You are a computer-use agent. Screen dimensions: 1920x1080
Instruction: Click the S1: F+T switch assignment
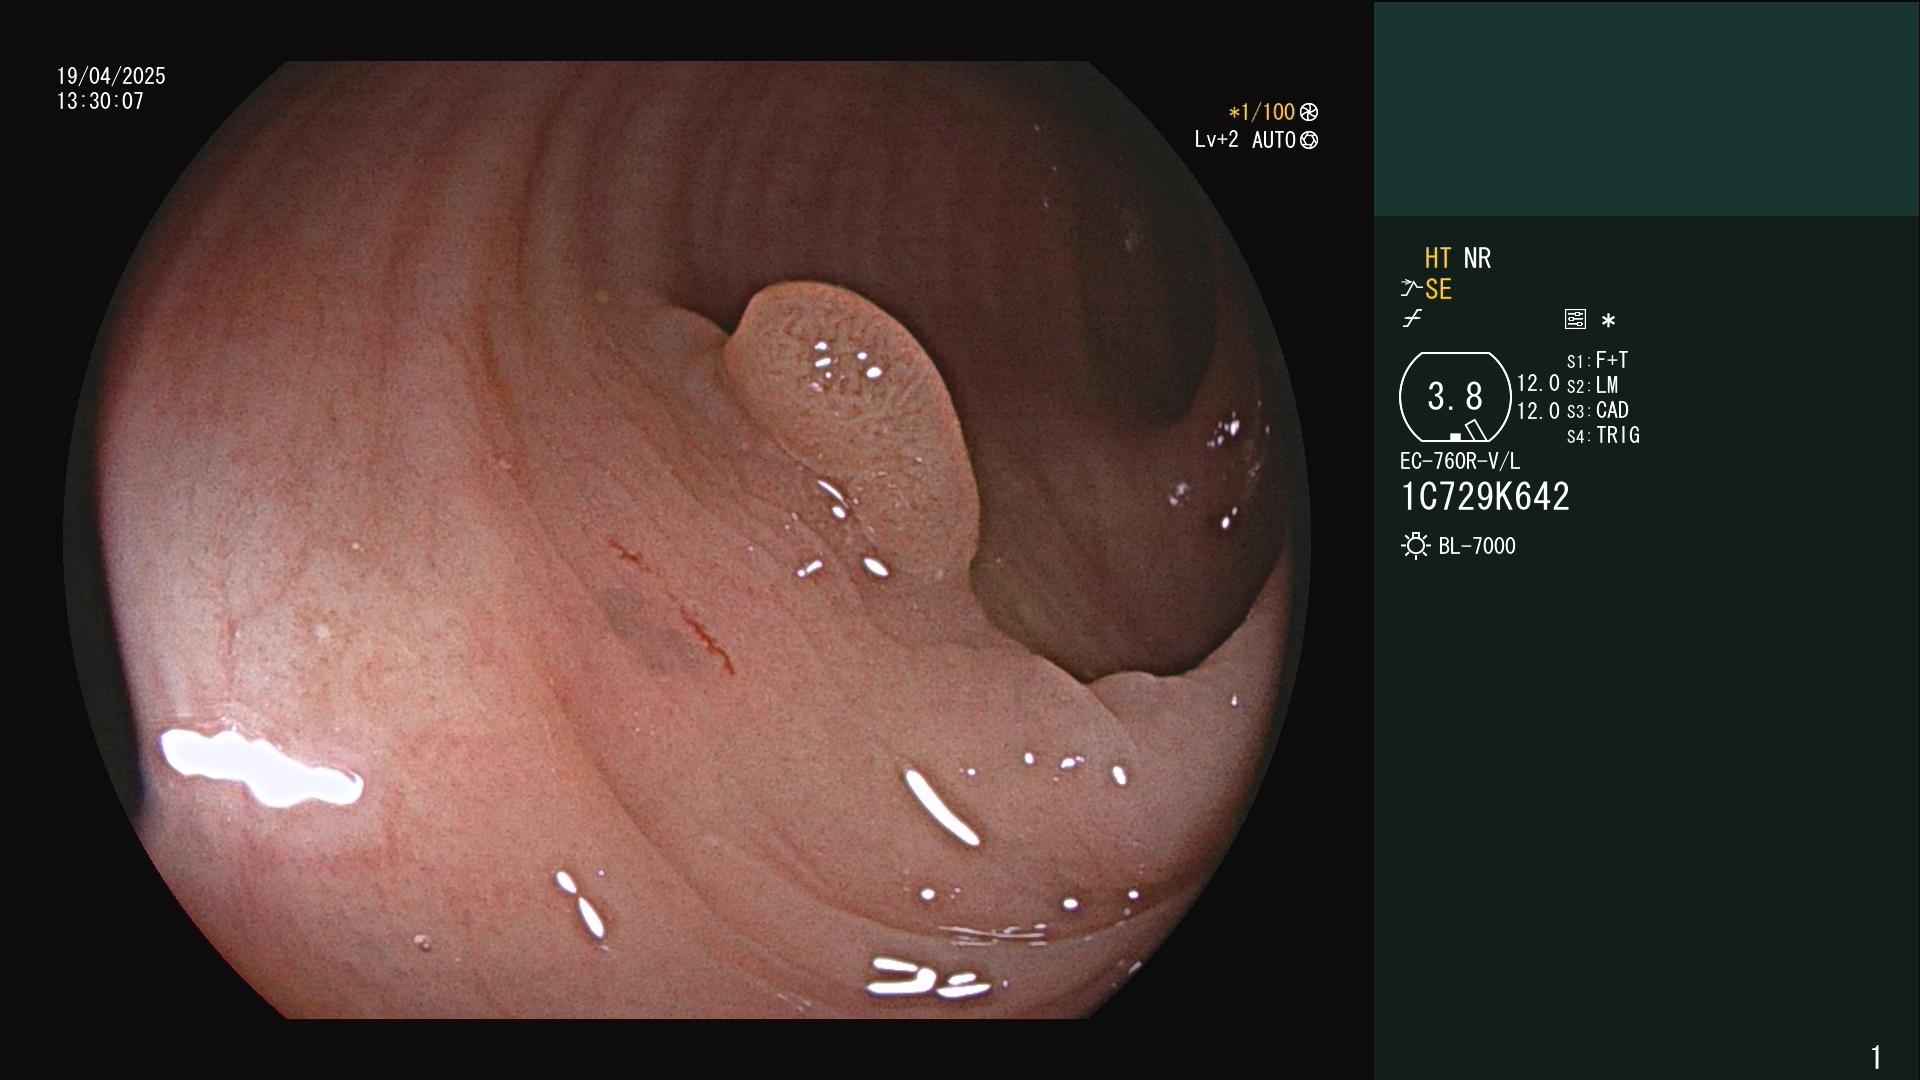coord(1598,361)
